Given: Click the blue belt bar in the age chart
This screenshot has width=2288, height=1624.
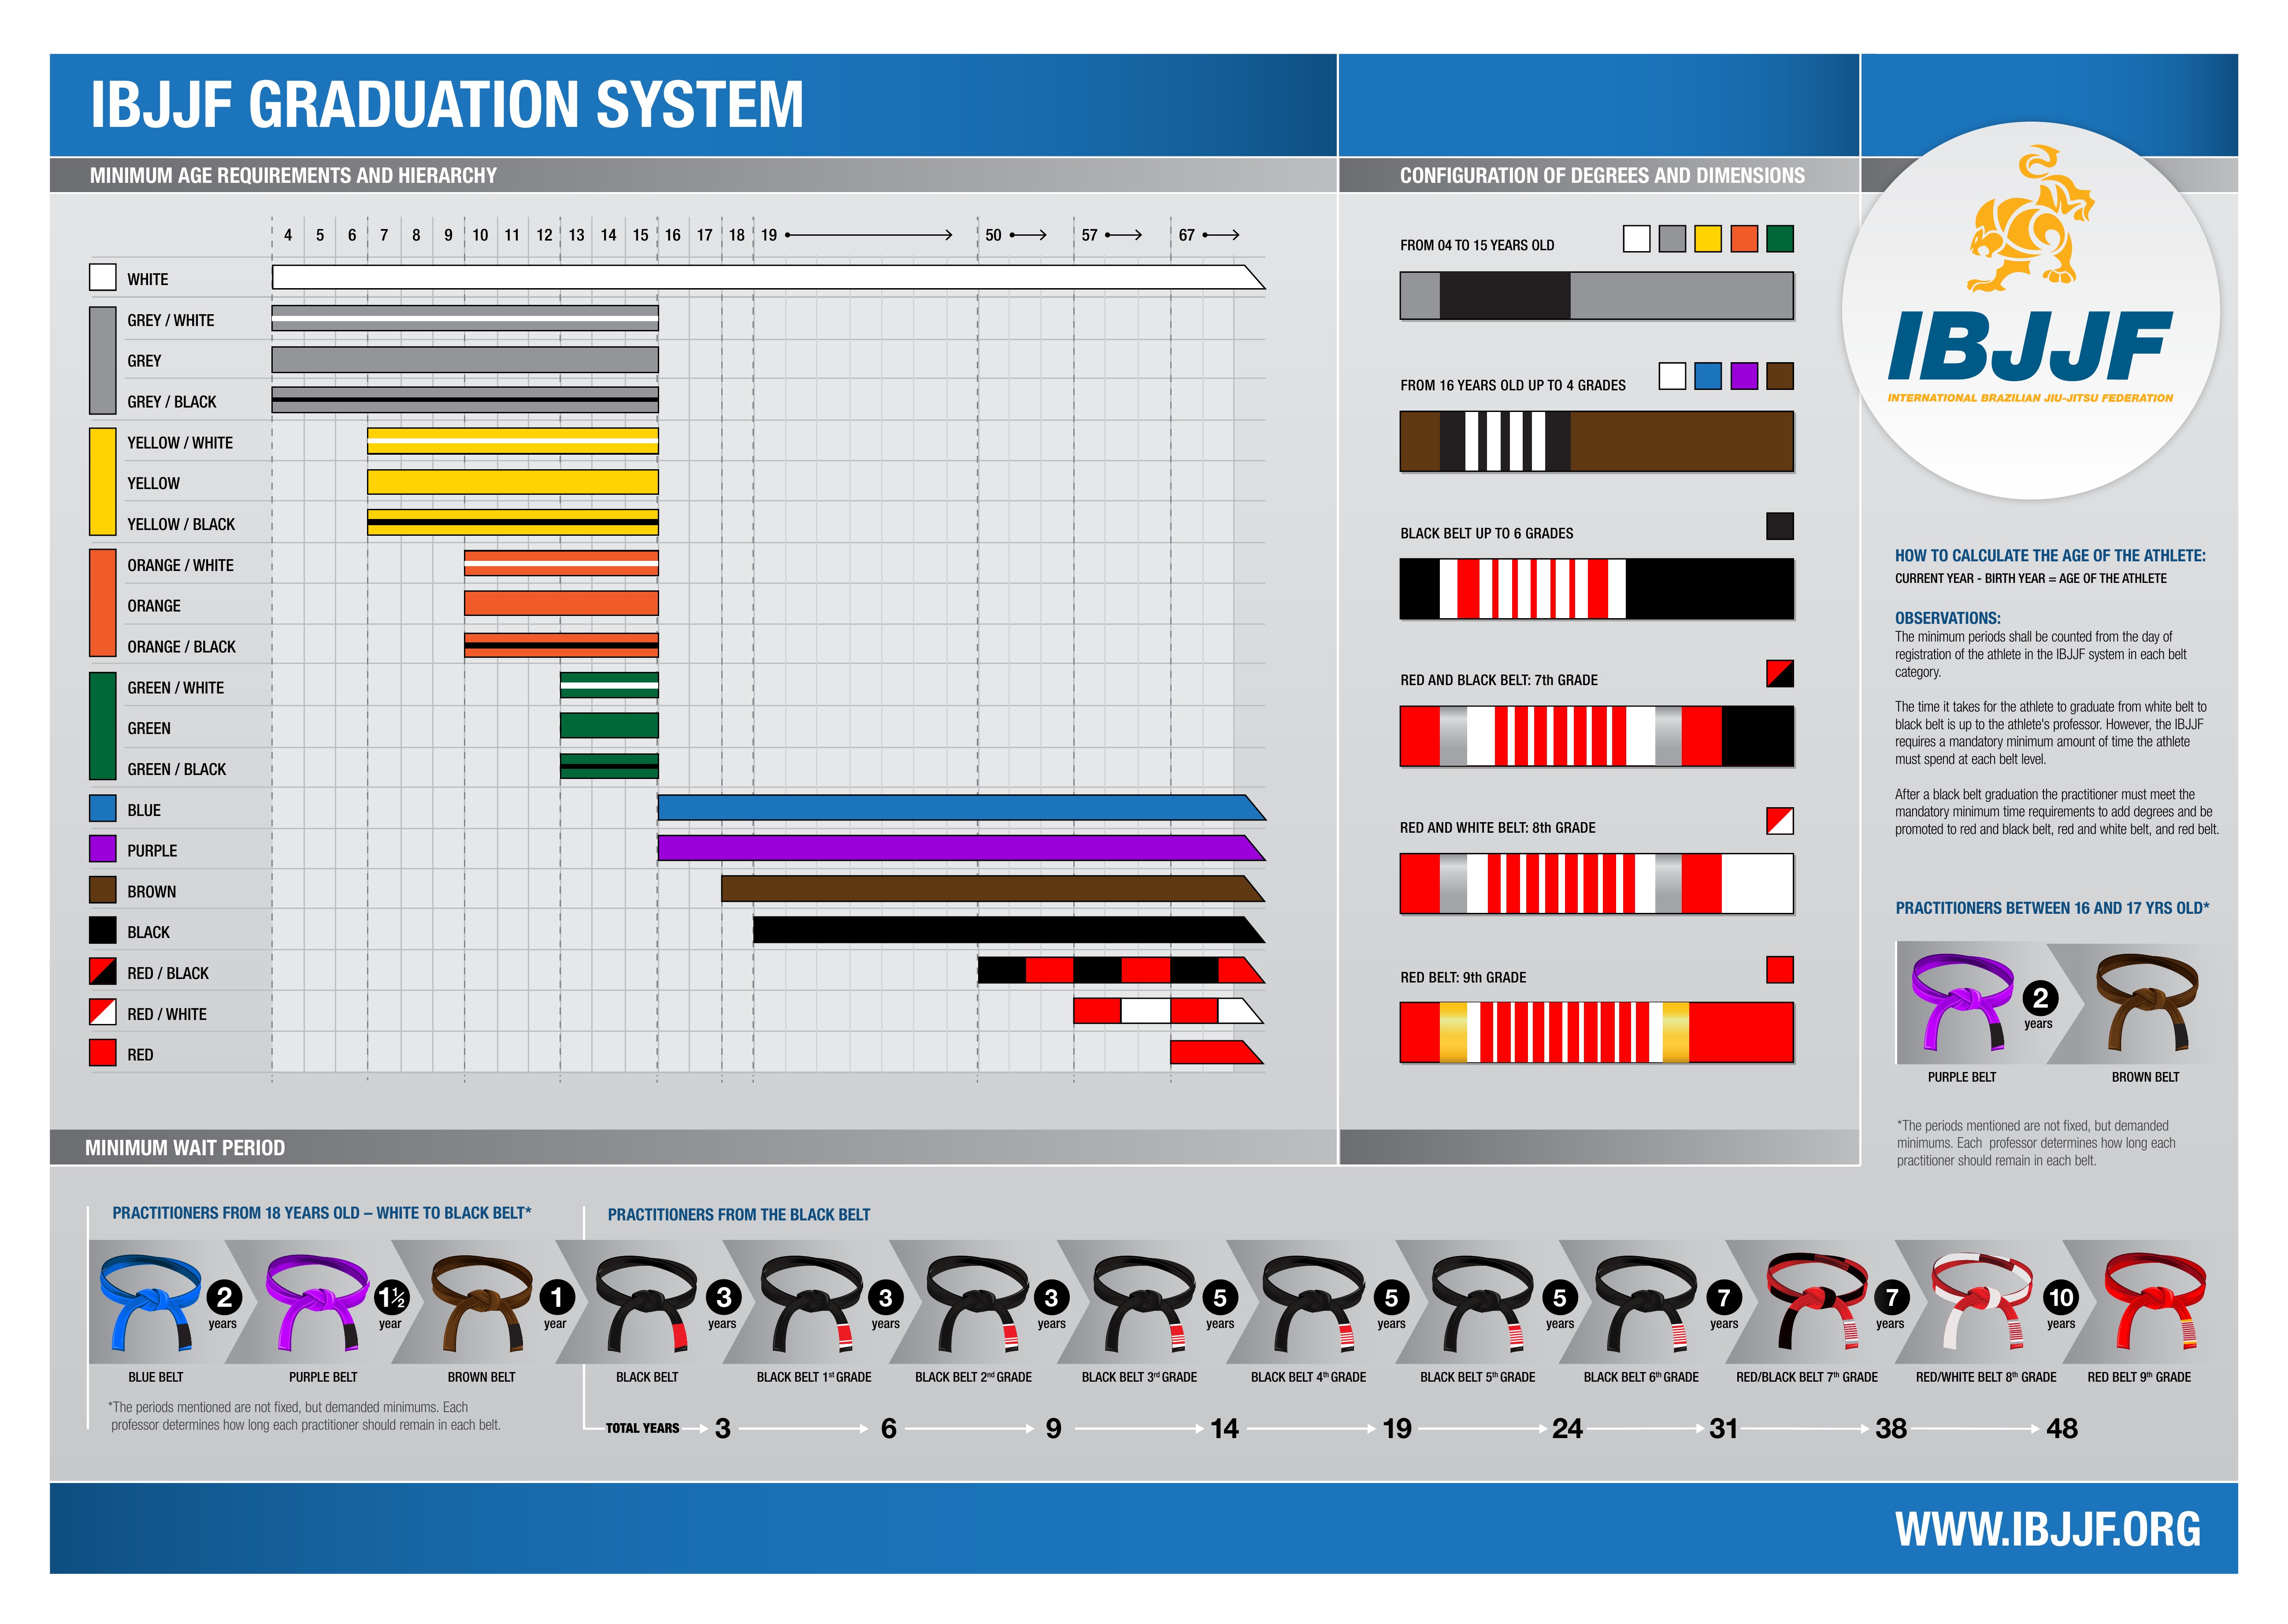Looking at the screenshot, I should pyautogui.click(x=961, y=808).
